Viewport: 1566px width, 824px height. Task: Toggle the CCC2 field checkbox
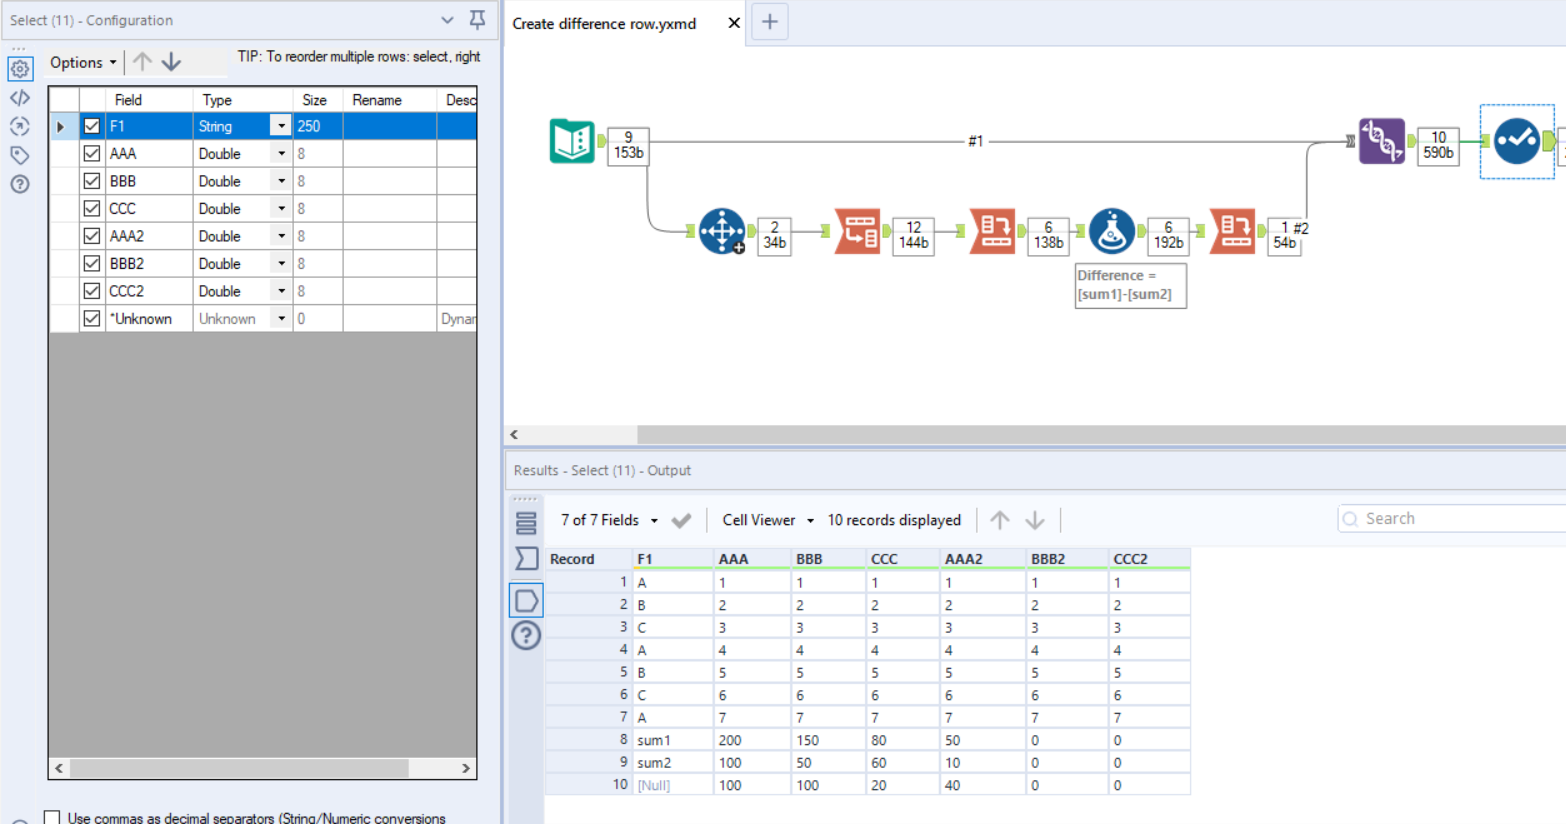[92, 291]
